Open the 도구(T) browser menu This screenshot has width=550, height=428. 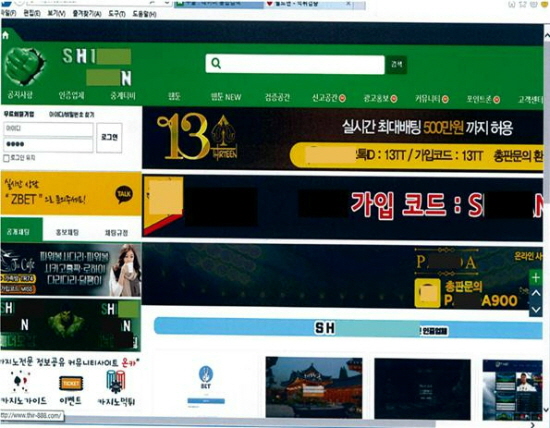(x=117, y=14)
